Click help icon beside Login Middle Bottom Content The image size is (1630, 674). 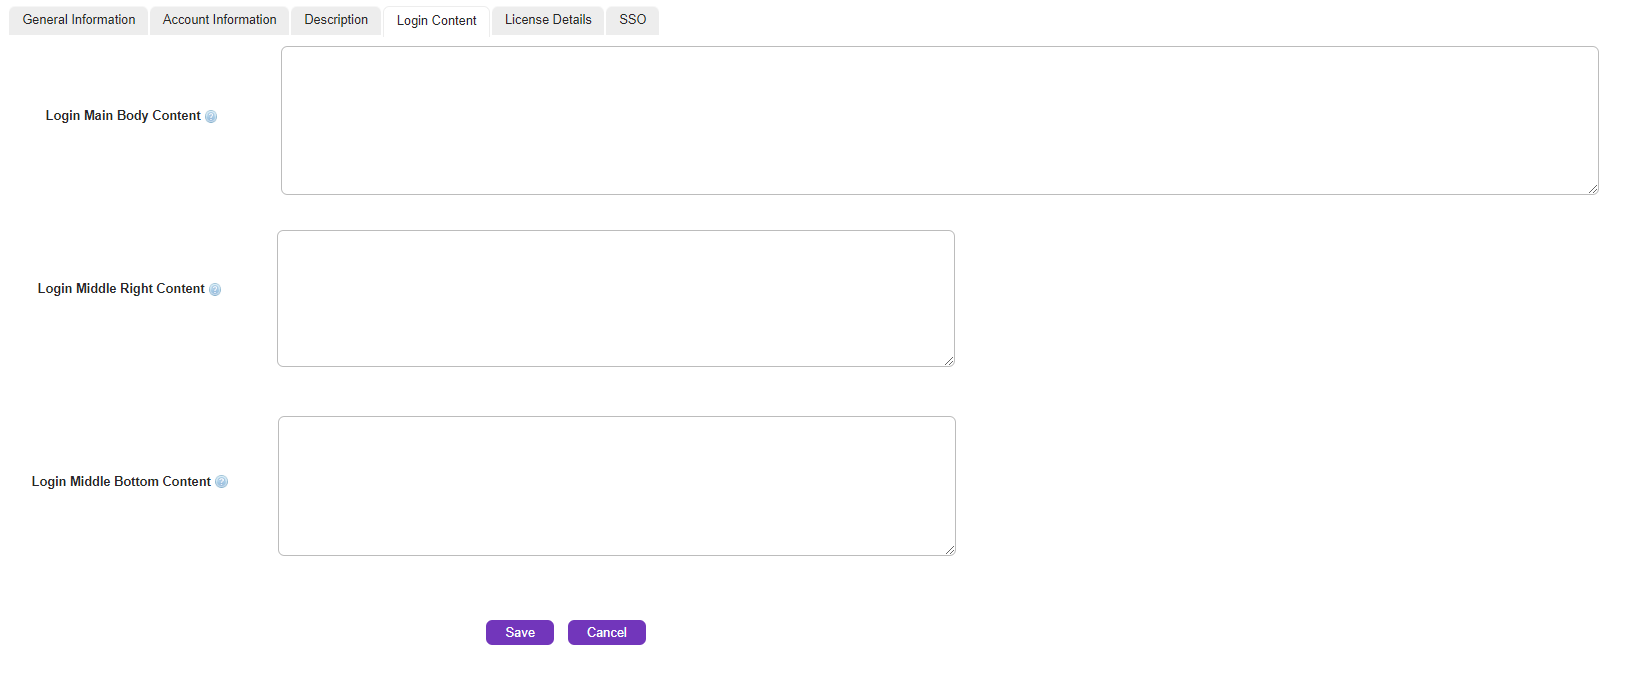(x=222, y=482)
